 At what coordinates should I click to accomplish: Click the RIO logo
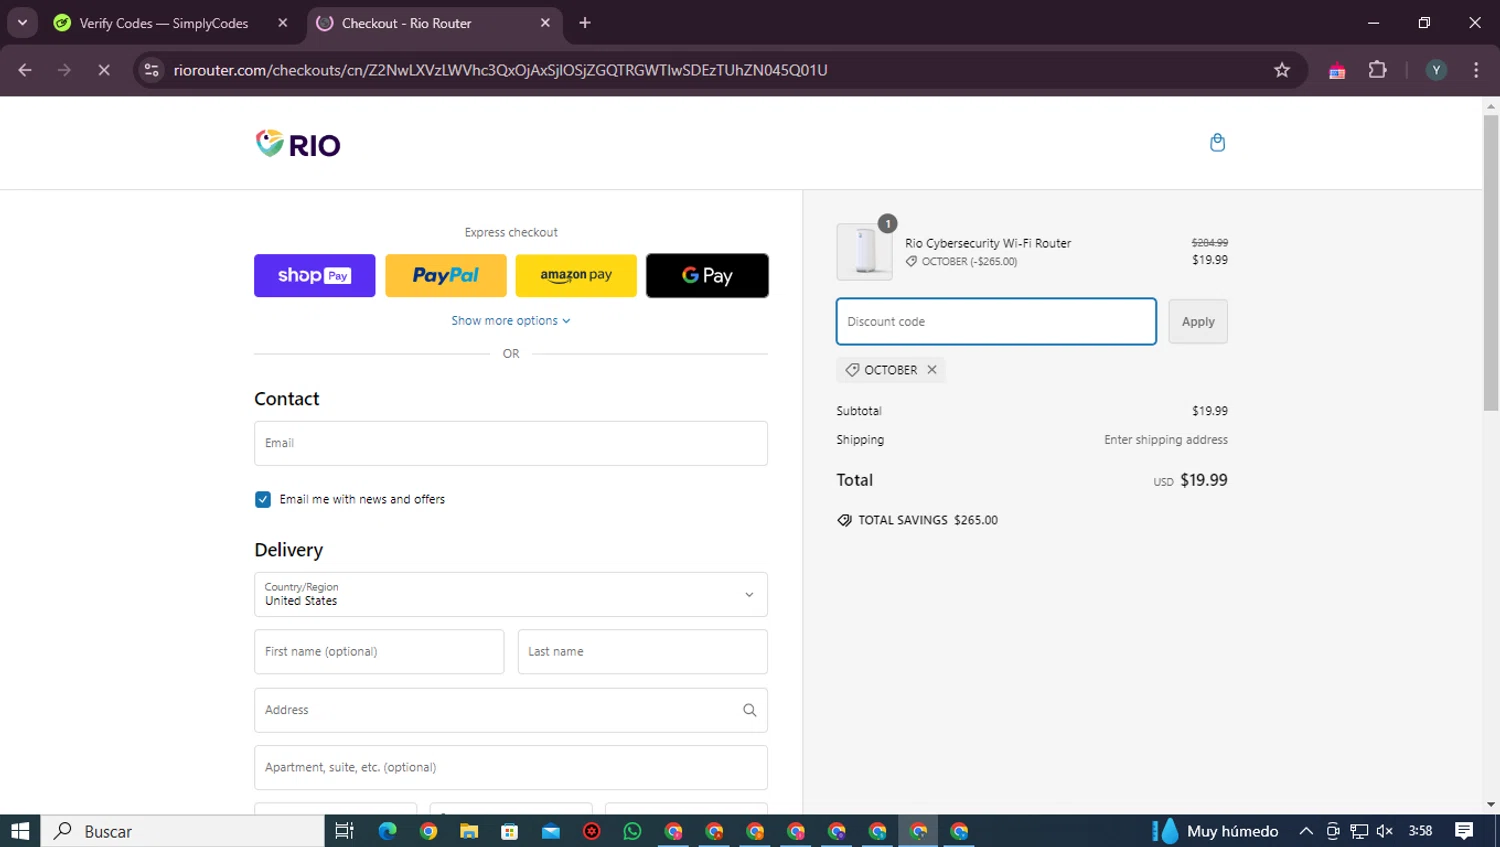point(298,145)
